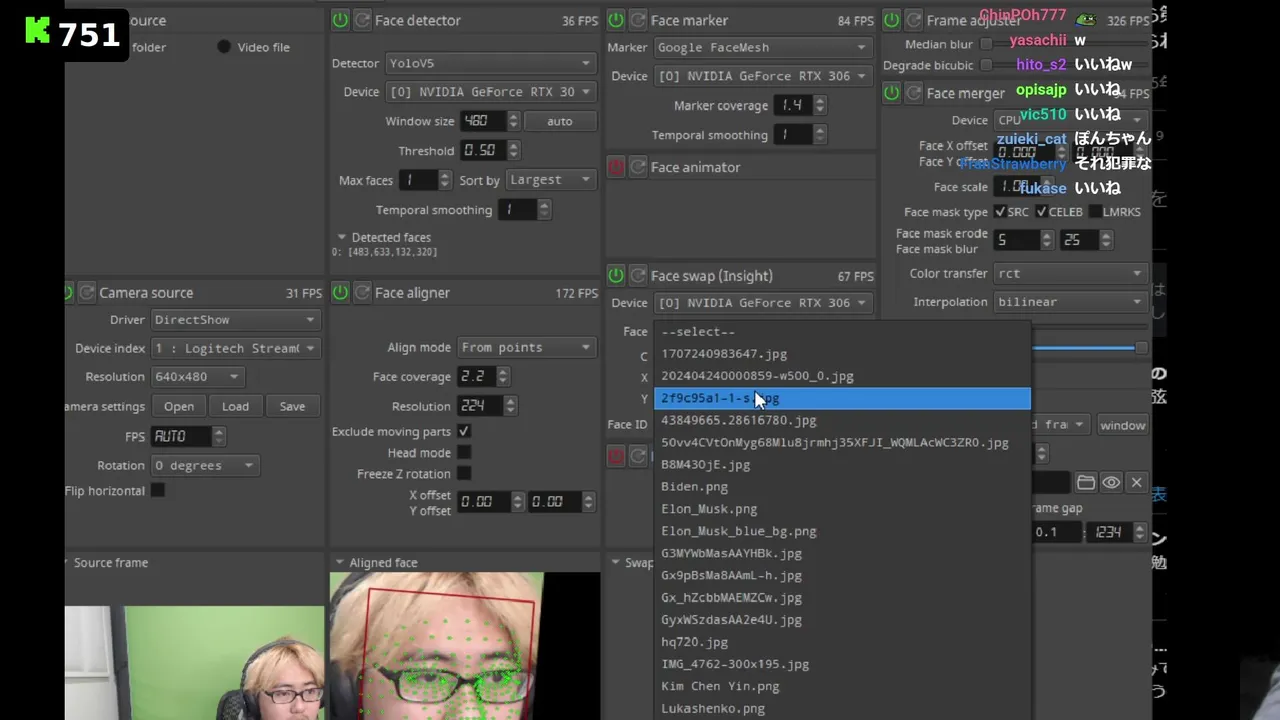Enable Head mode checkbox

[464, 452]
